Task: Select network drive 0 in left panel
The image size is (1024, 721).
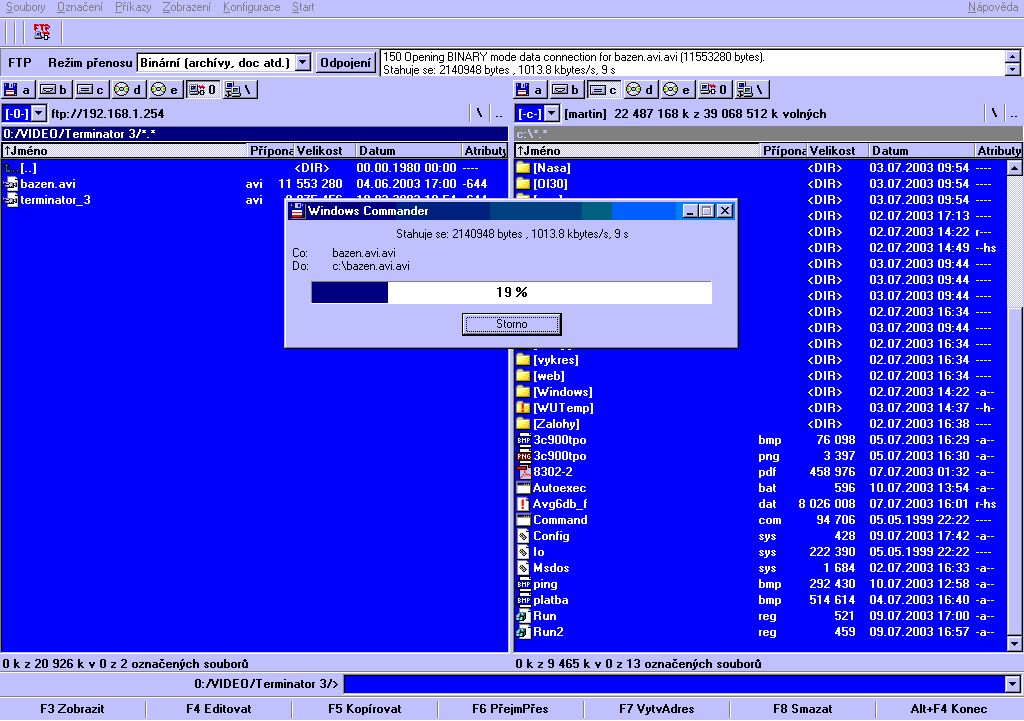Action: (203, 90)
